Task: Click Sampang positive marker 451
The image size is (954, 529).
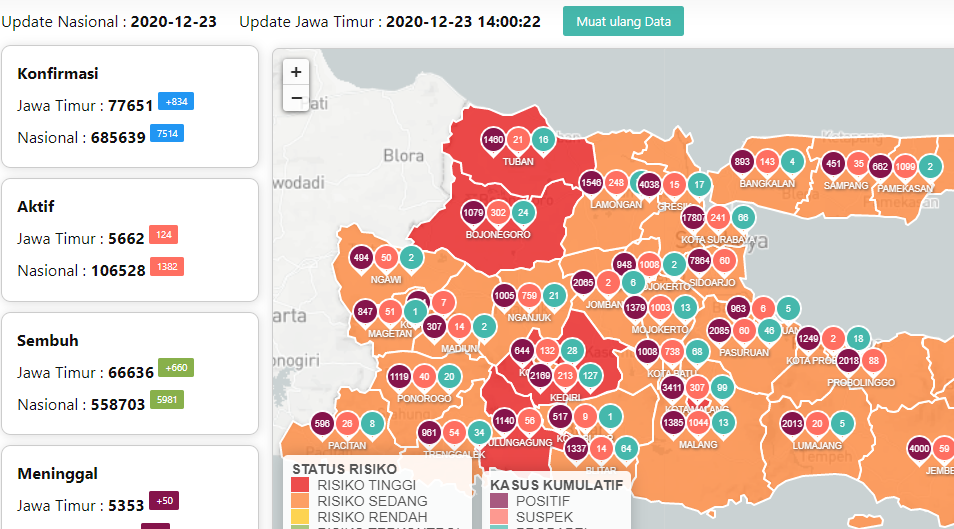Action: click(x=833, y=164)
